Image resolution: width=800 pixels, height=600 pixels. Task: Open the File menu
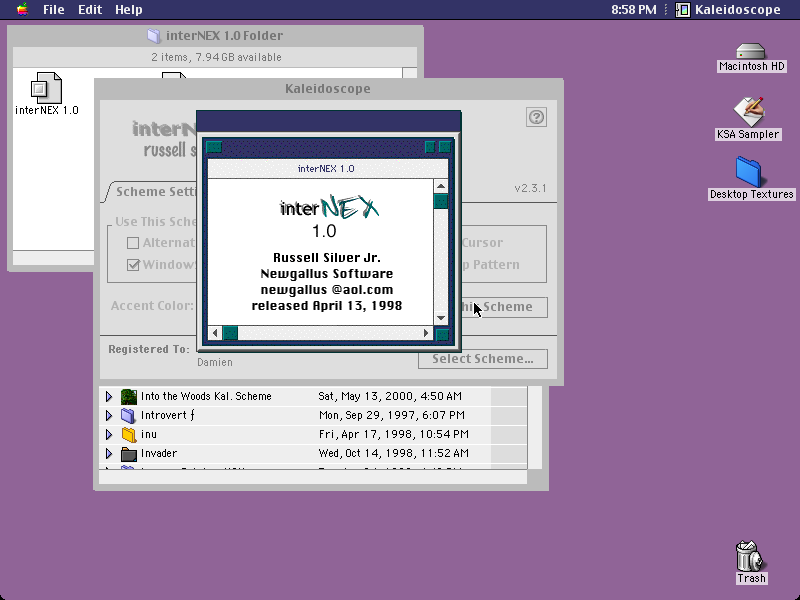[x=54, y=9]
